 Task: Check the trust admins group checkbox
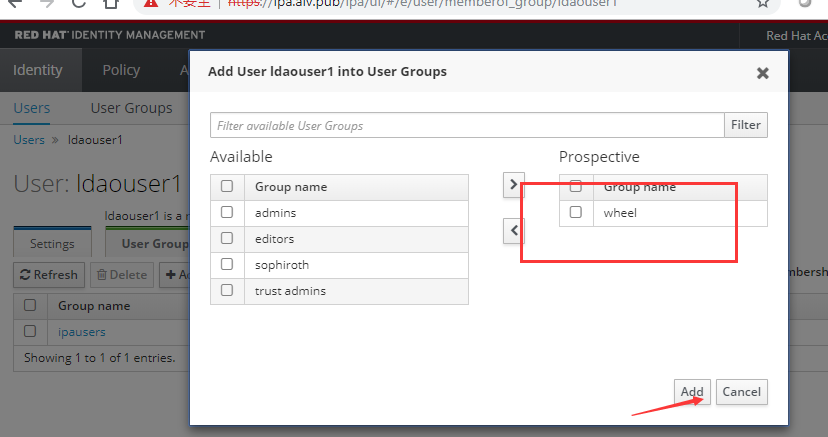(x=227, y=290)
